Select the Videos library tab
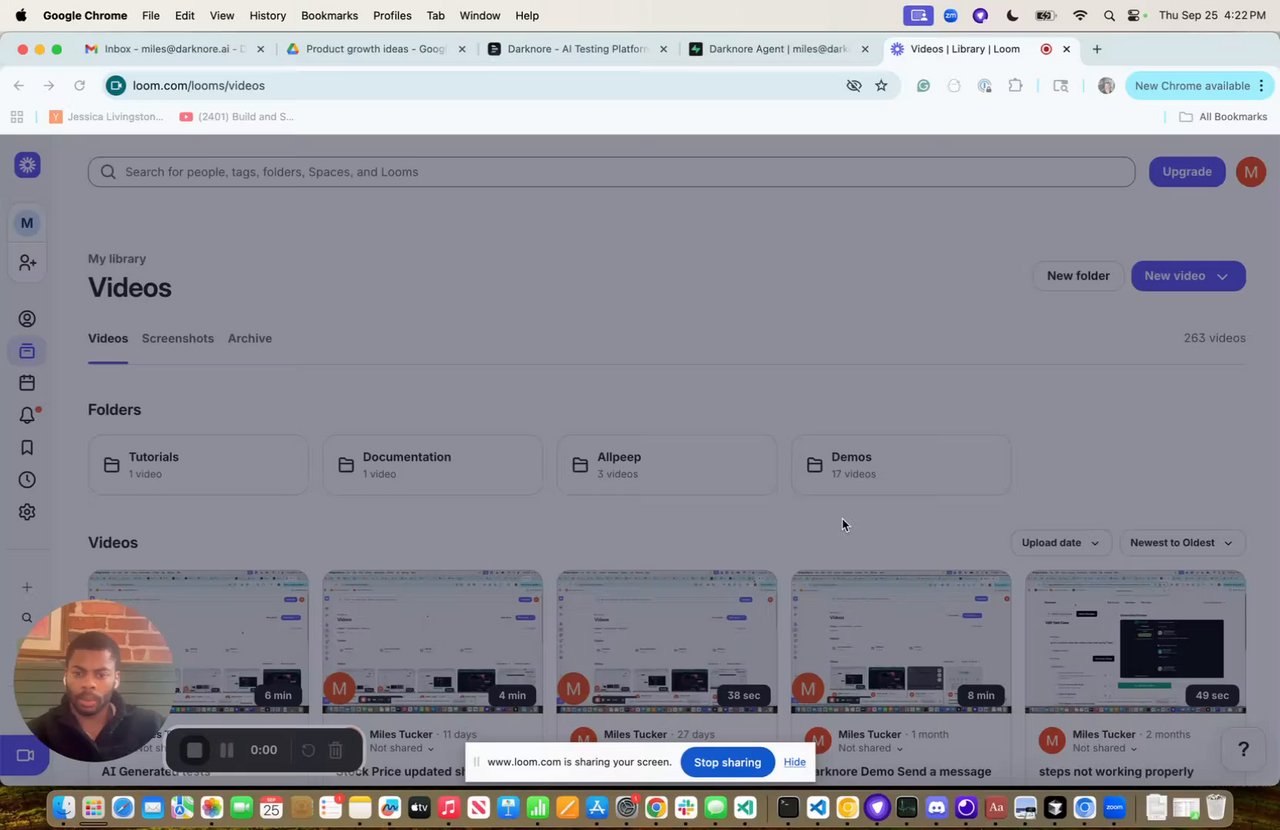 click(108, 338)
